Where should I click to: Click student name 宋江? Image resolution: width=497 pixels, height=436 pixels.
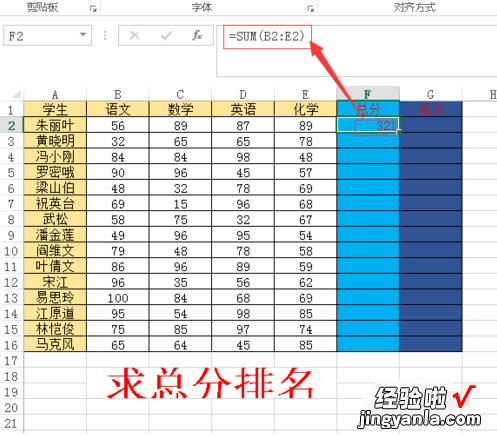(x=55, y=282)
